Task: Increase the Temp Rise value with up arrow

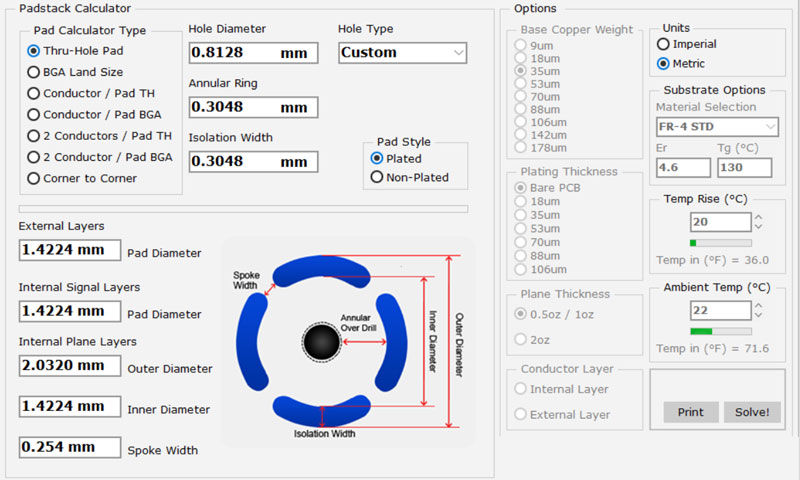Action: tap(758, 217)
